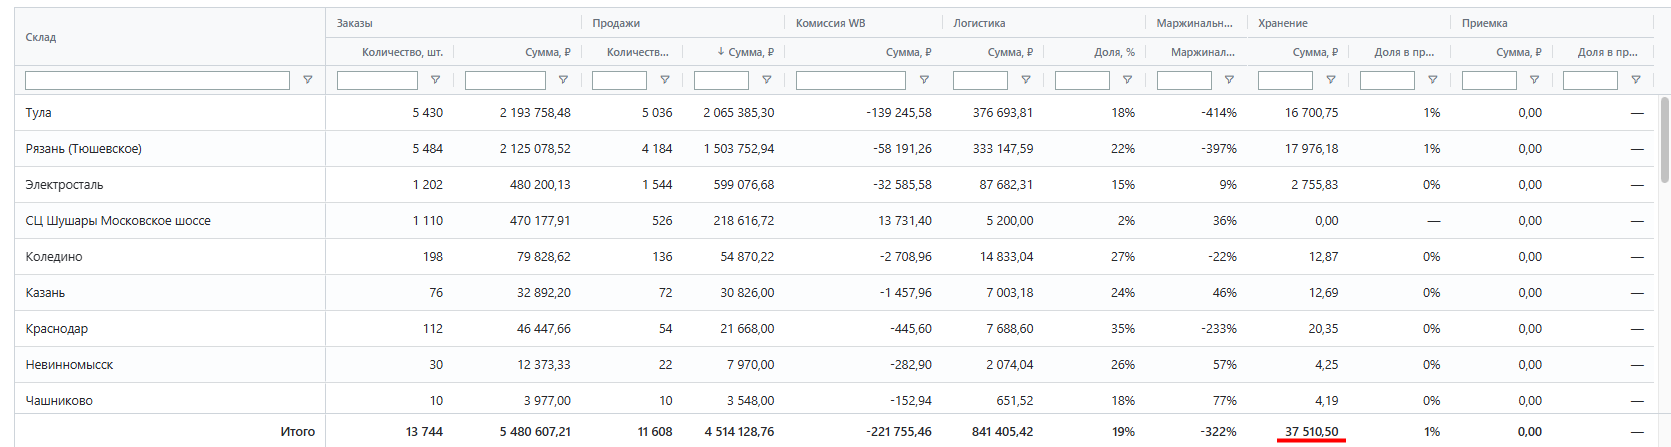Open filter icon for Логистика Сумма column
The width and height of the screenshot is (1671, 447).
pyautogui.click(x=1025, y=80)
